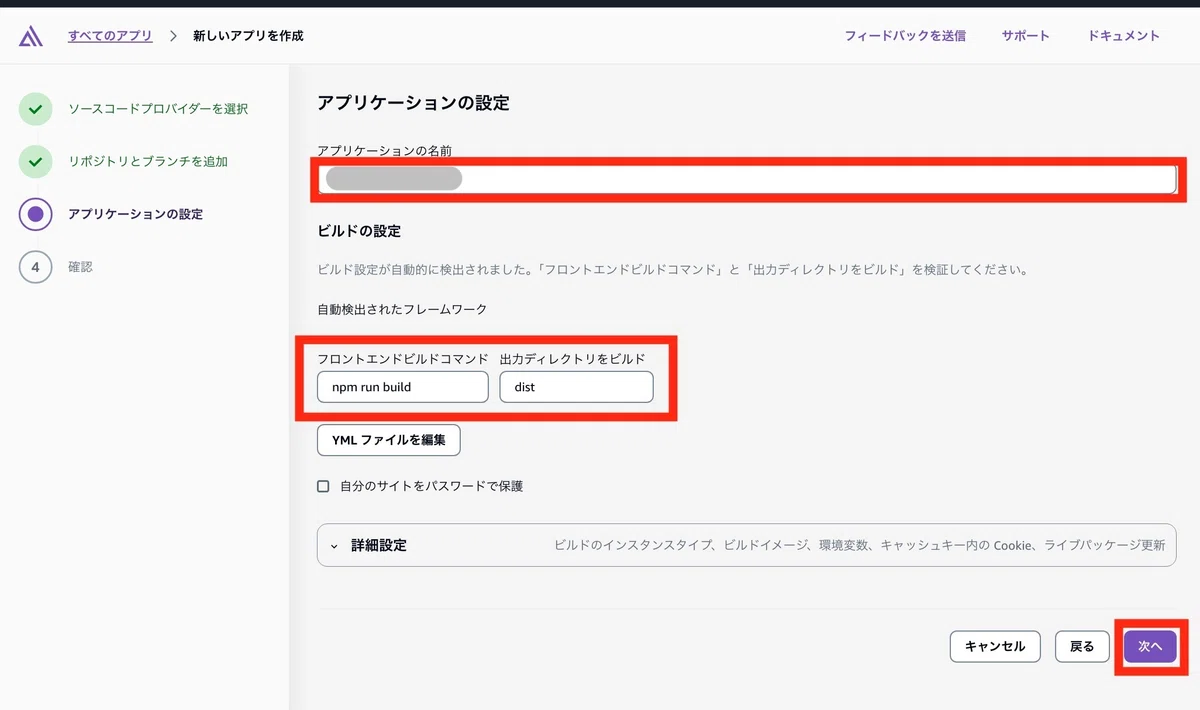
Task: Click the ビルドの設定 heading
Action: 359,231
